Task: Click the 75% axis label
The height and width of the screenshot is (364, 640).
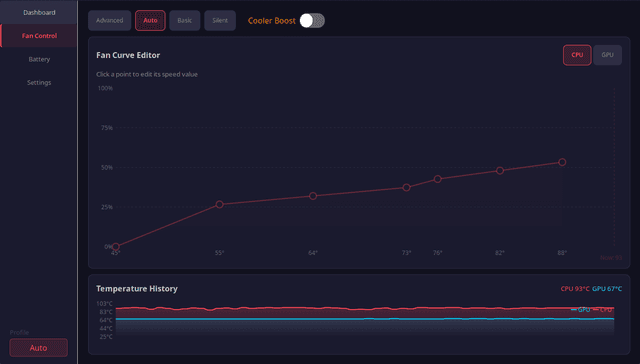Action: tap(107, 128)
